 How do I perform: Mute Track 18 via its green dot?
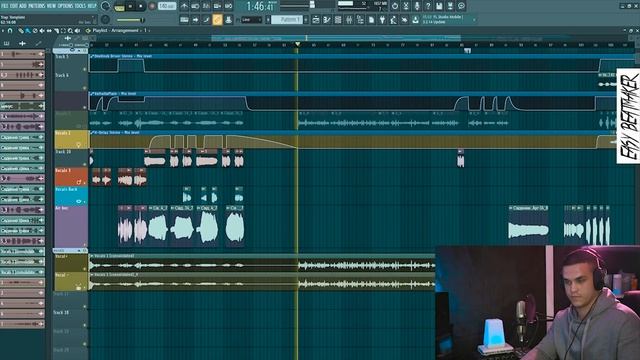coord(85,325)
